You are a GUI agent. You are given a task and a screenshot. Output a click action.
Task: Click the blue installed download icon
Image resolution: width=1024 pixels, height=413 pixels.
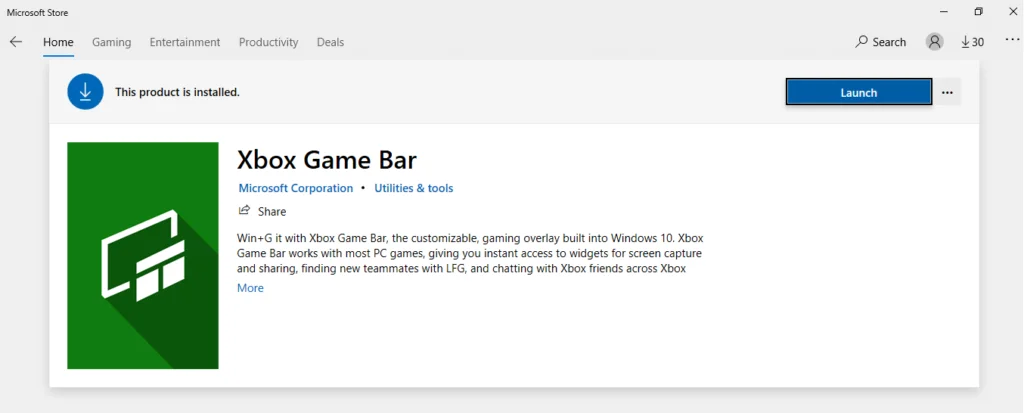[x=85, y=91]
